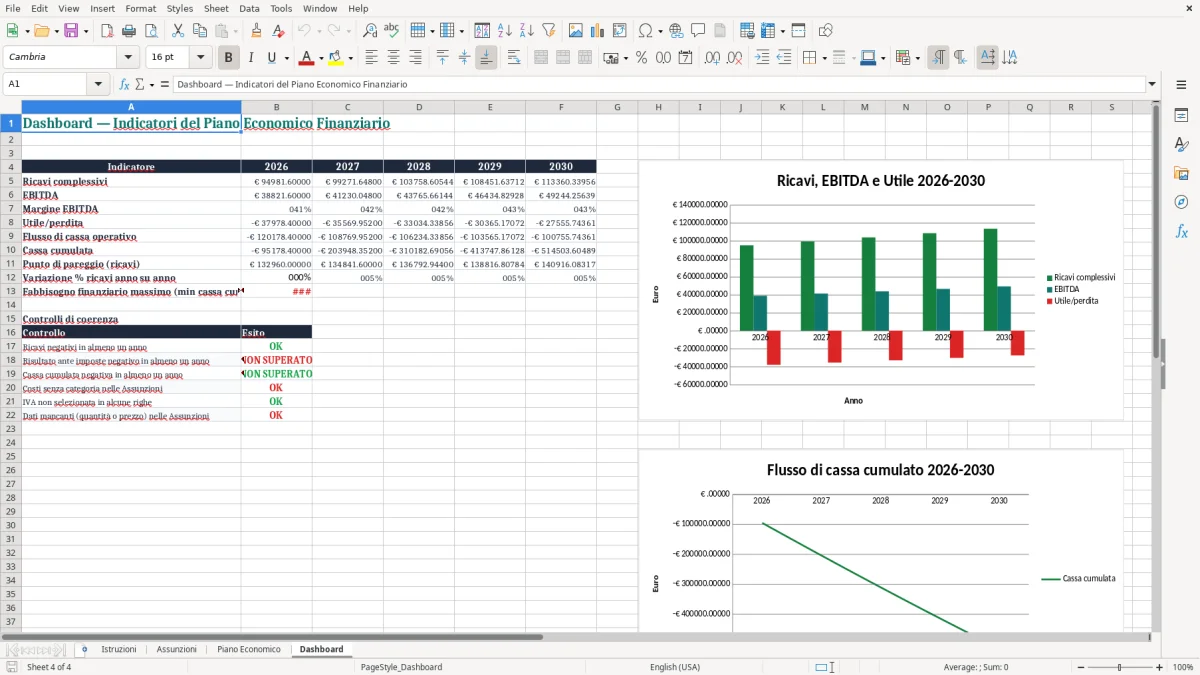Insert pivot table icon
This screenshot has height=675, width=1200.
pyautogui.click(x=620, y=31)
